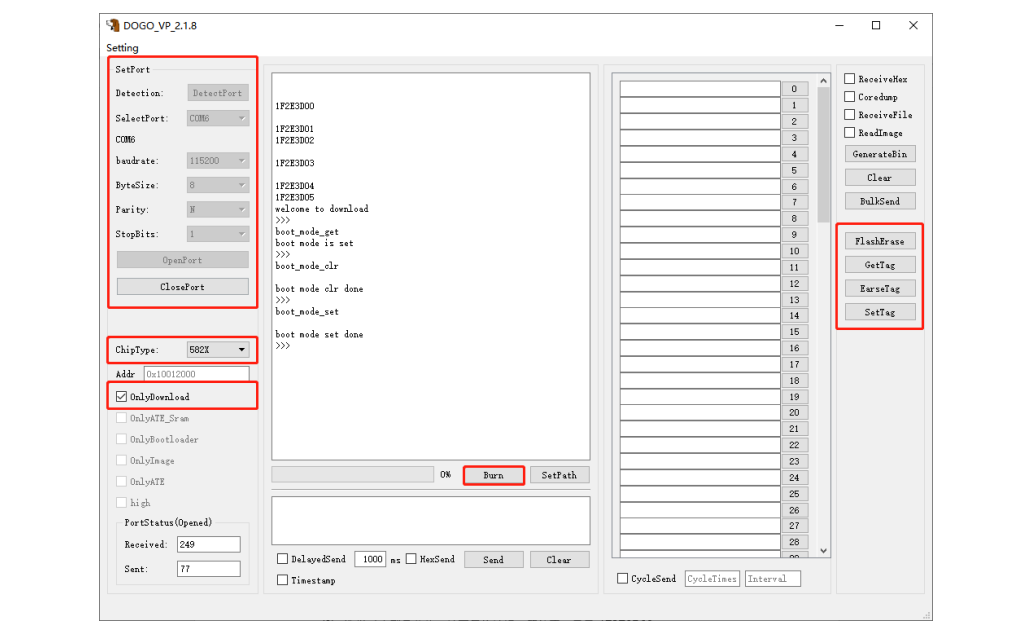Enable the Timestamp checkbox
Image resolution: width=1035 pixels, height=631 pixels.
click(283, 580)
